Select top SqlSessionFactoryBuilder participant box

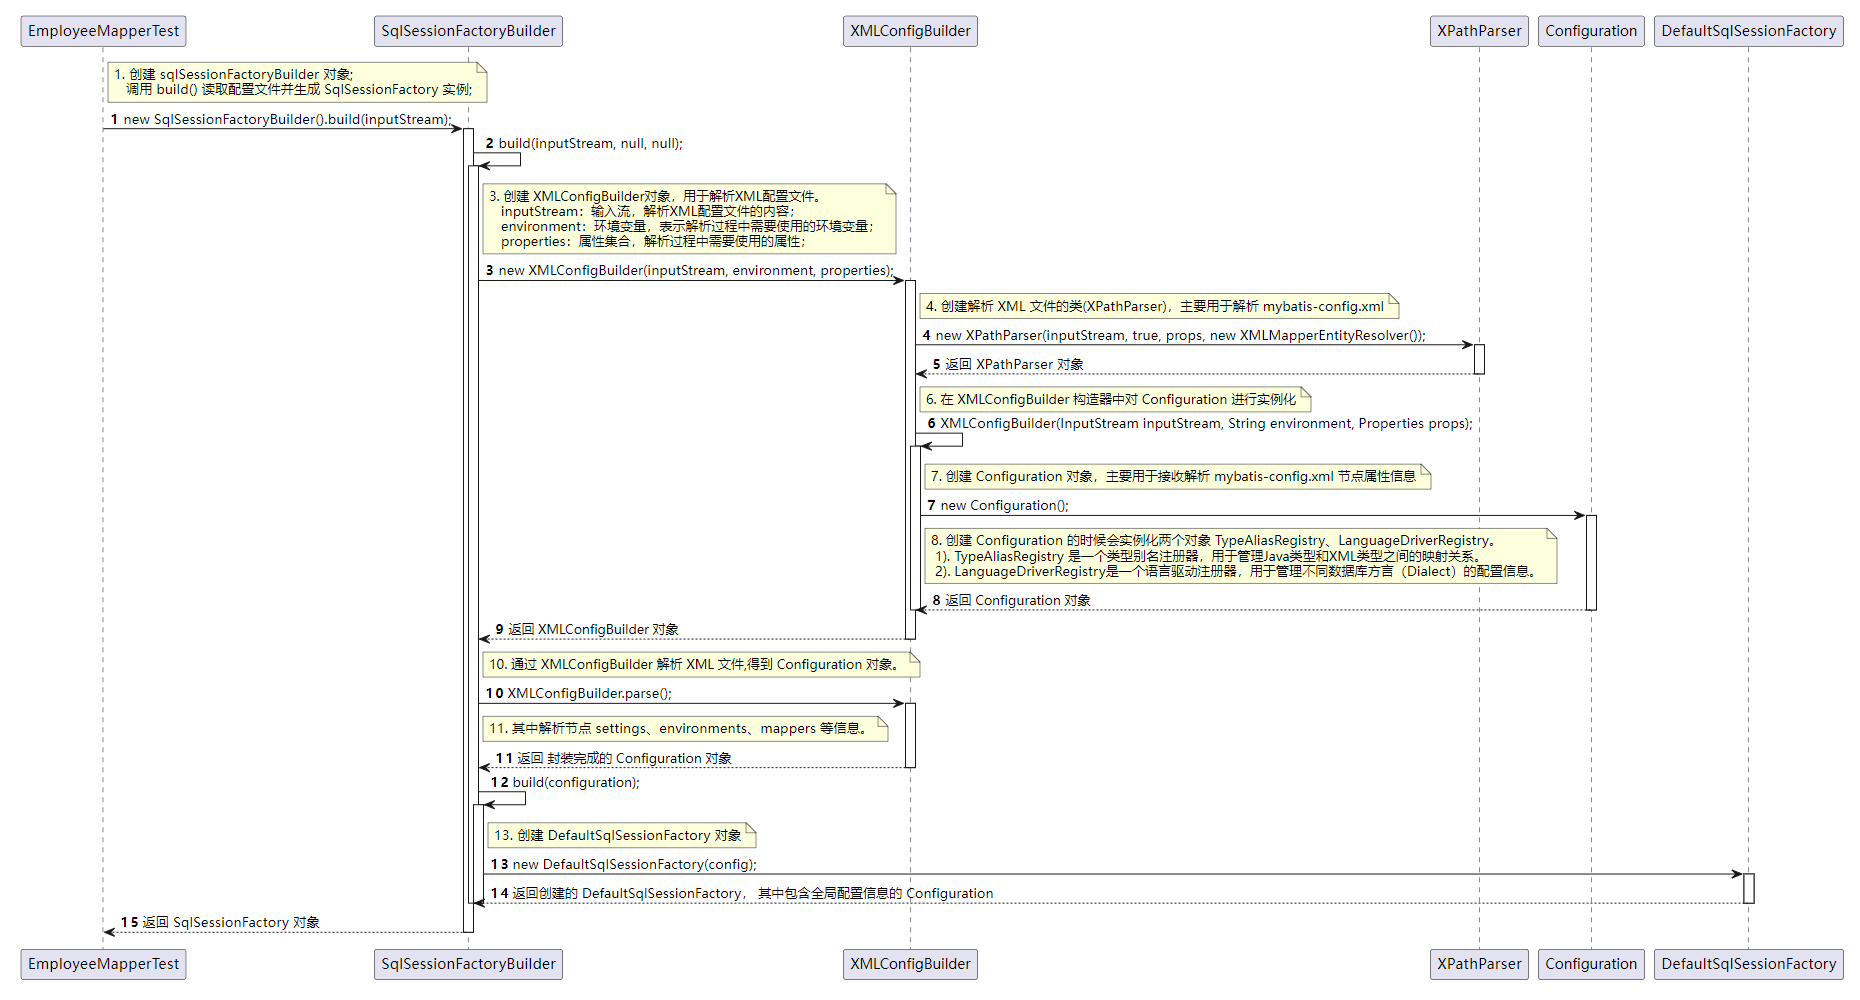tap(468, 31)
